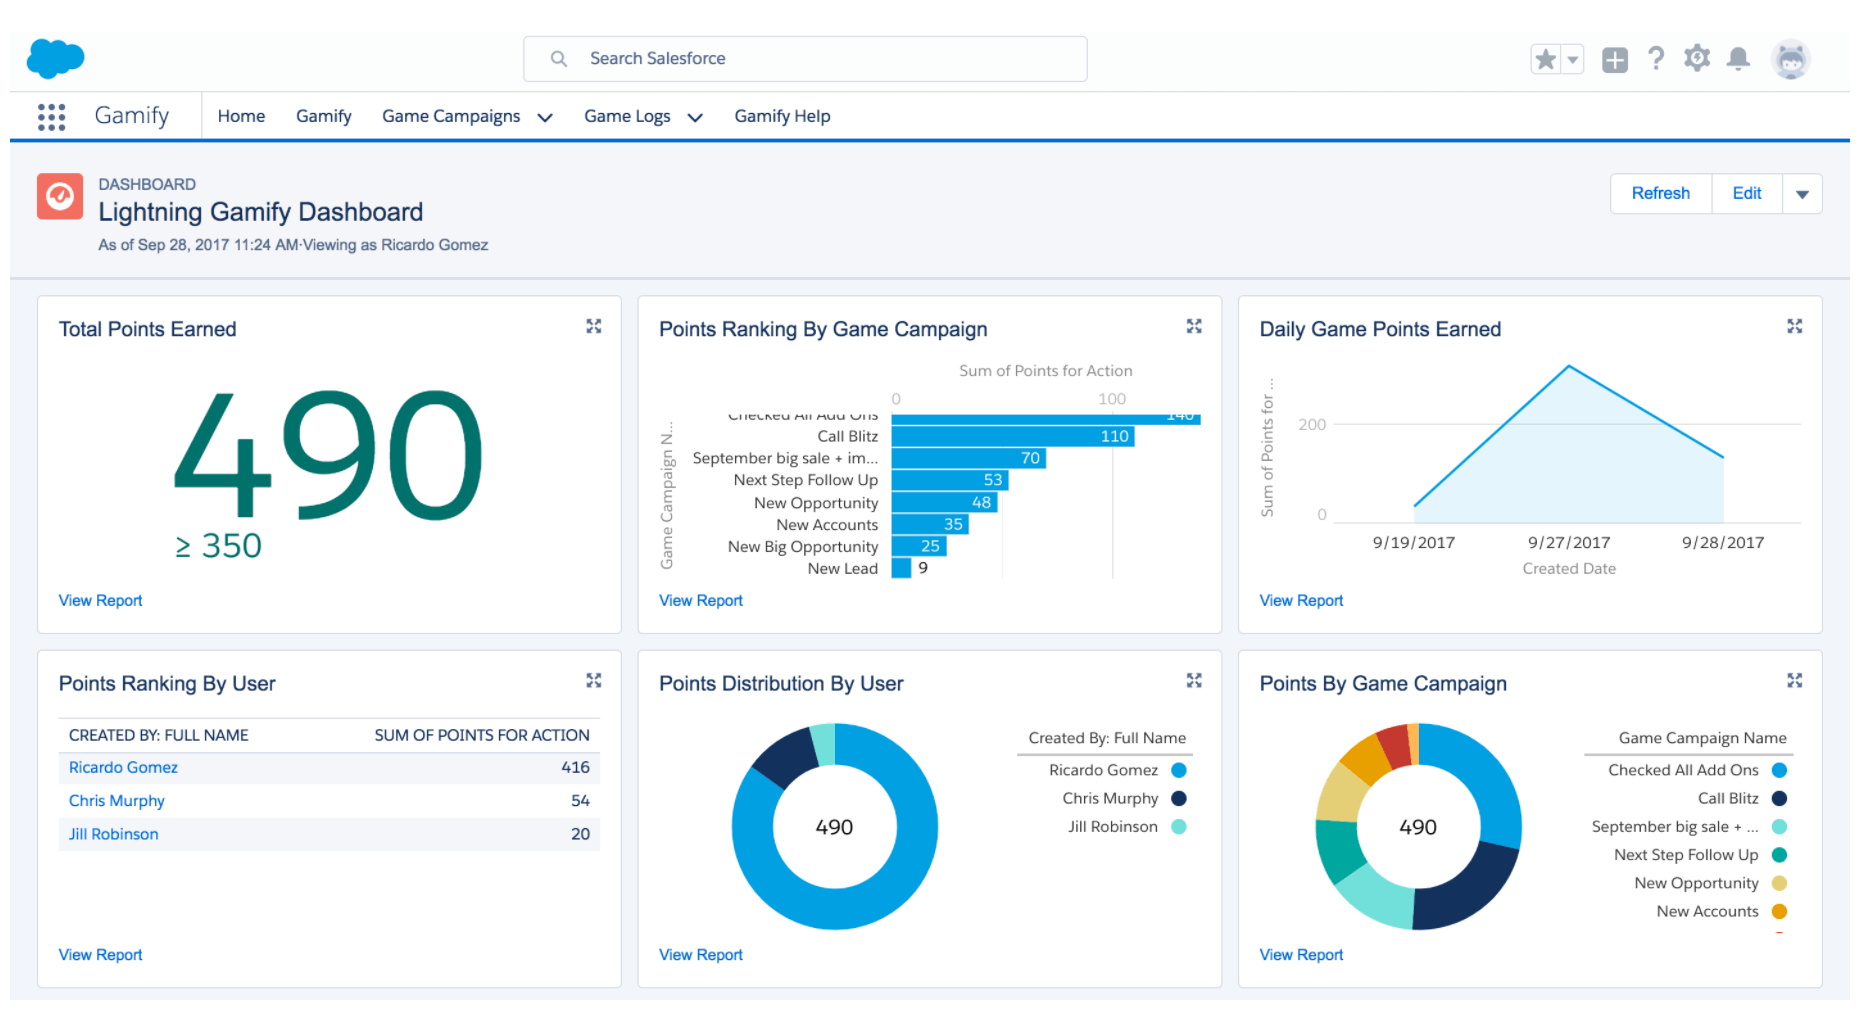Viewport: 1864px width, 1014px height.
Task: Click into the Search Salesforce field
Action: point(805,59)
